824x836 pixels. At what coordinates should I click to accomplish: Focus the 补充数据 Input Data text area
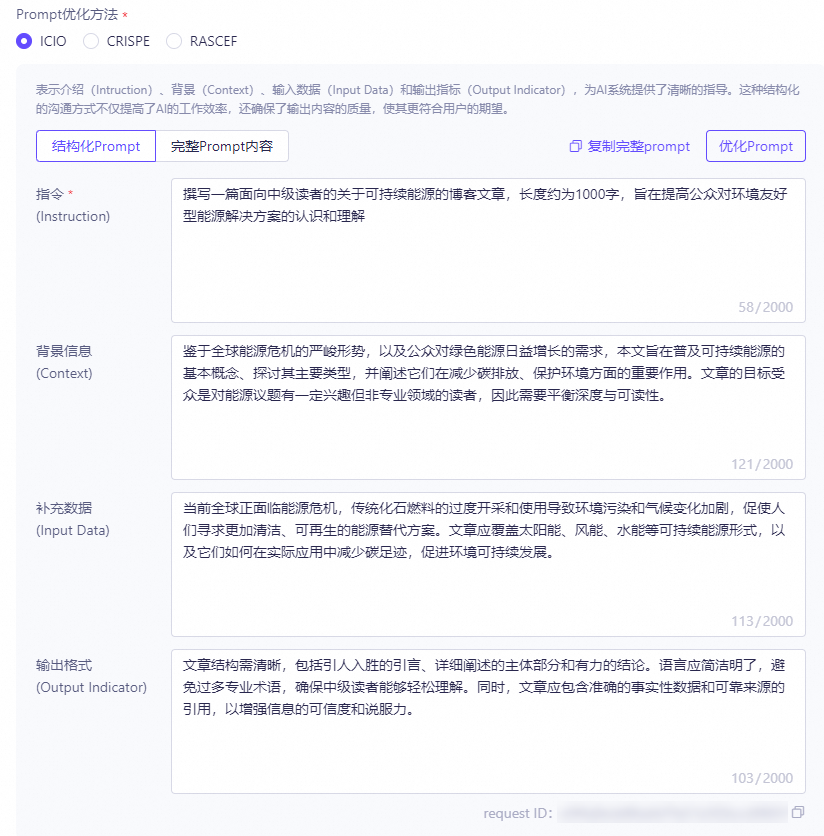coord(488,565)
